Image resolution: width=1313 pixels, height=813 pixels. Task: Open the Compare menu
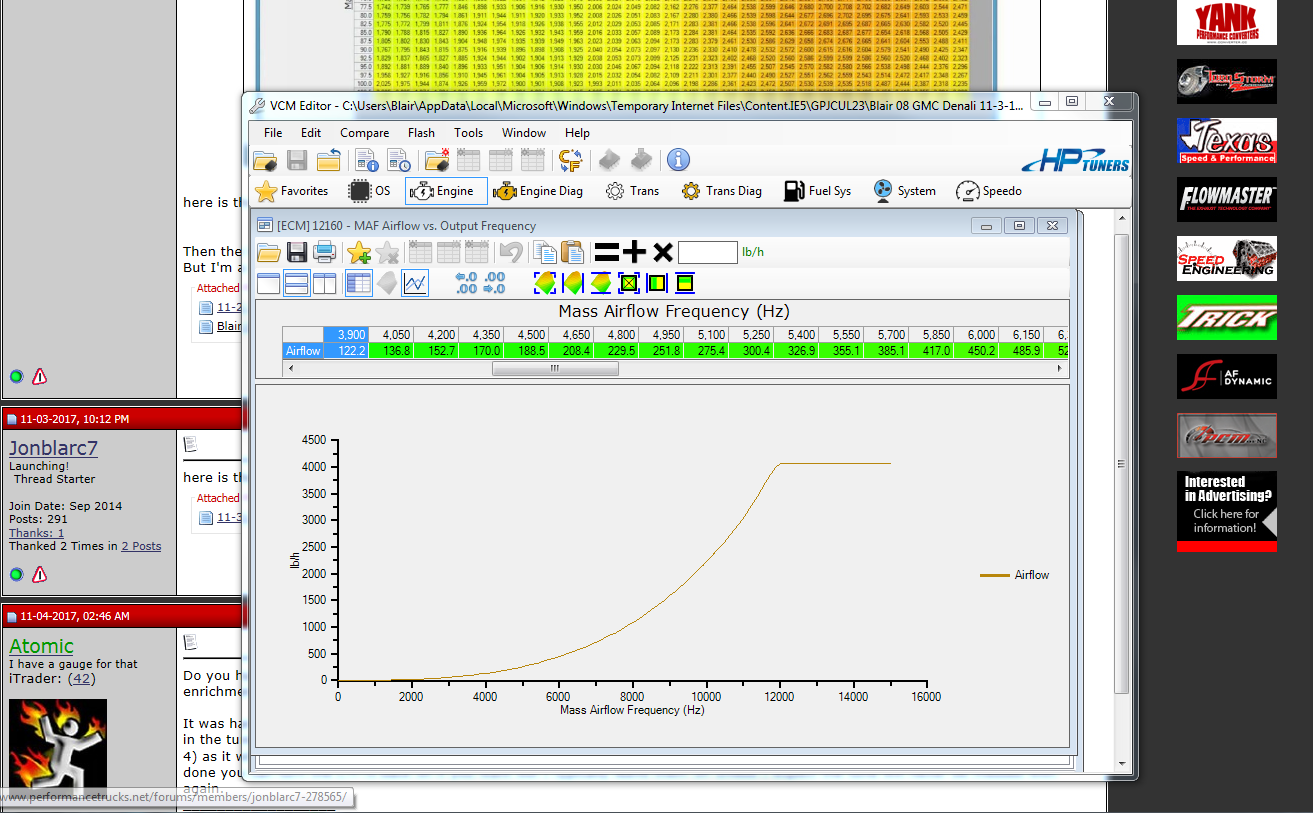click(364, 133)
